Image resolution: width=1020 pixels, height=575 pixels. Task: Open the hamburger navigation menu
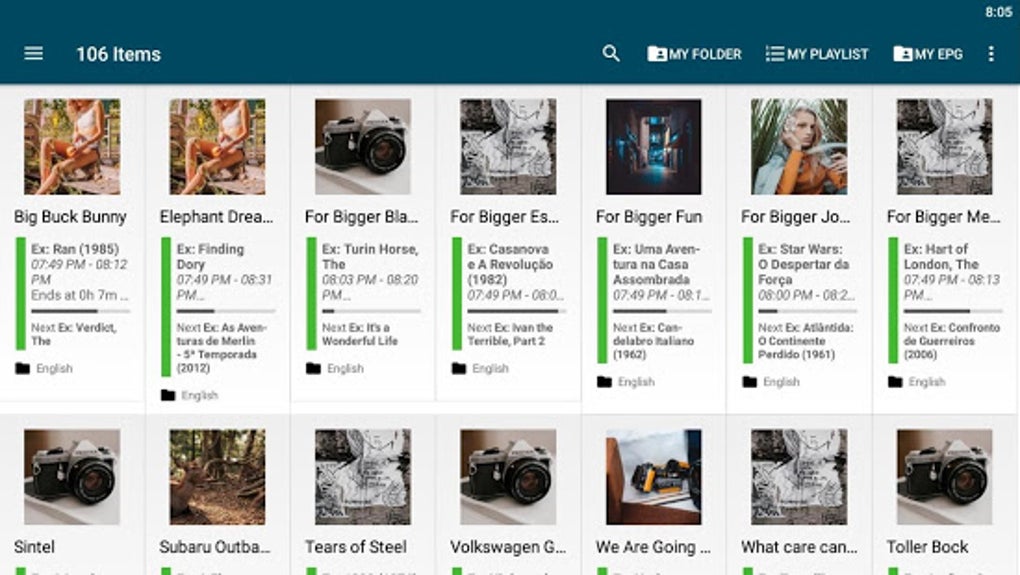pyautogui.click(x=33, y=54)
